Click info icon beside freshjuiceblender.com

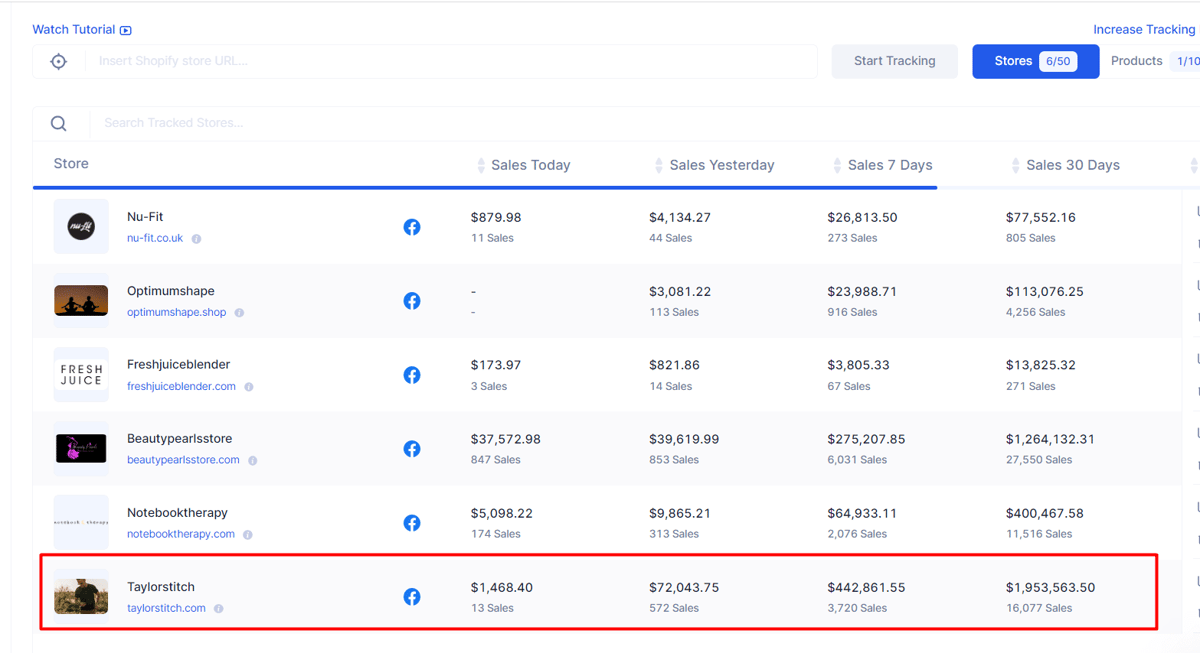(x=249, y=387)
